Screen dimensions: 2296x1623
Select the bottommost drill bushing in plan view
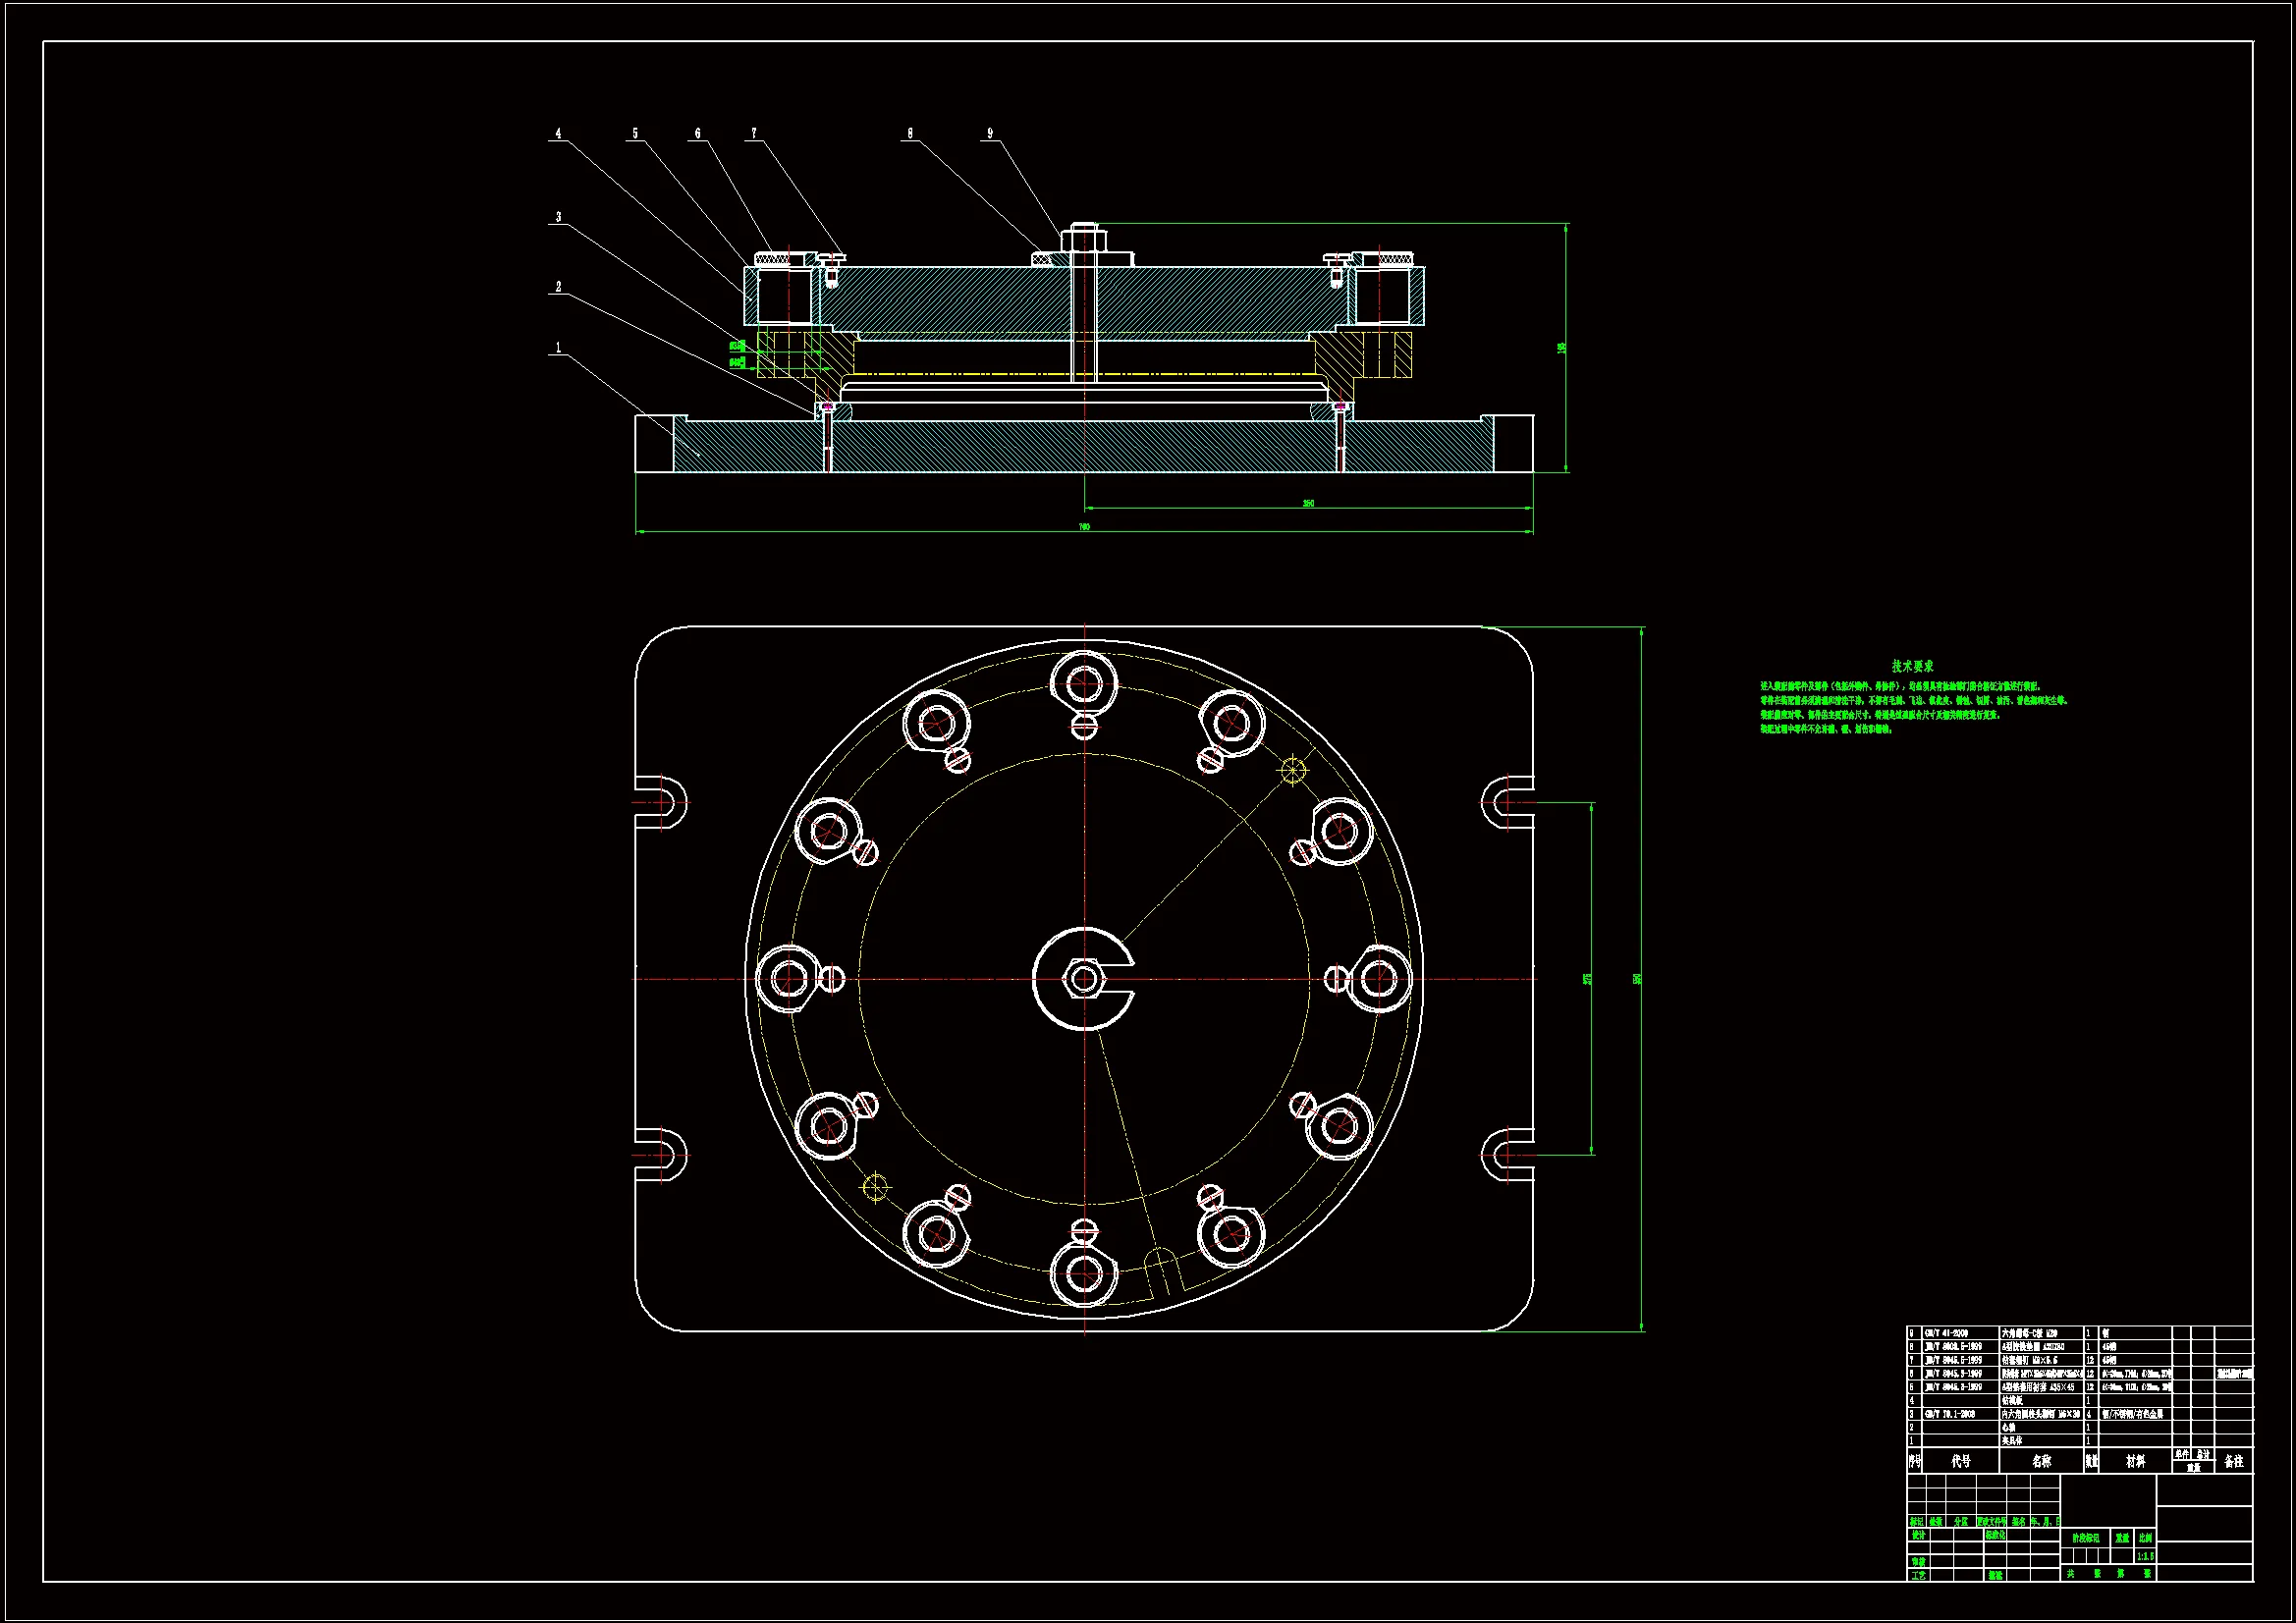point(1084,1274)
